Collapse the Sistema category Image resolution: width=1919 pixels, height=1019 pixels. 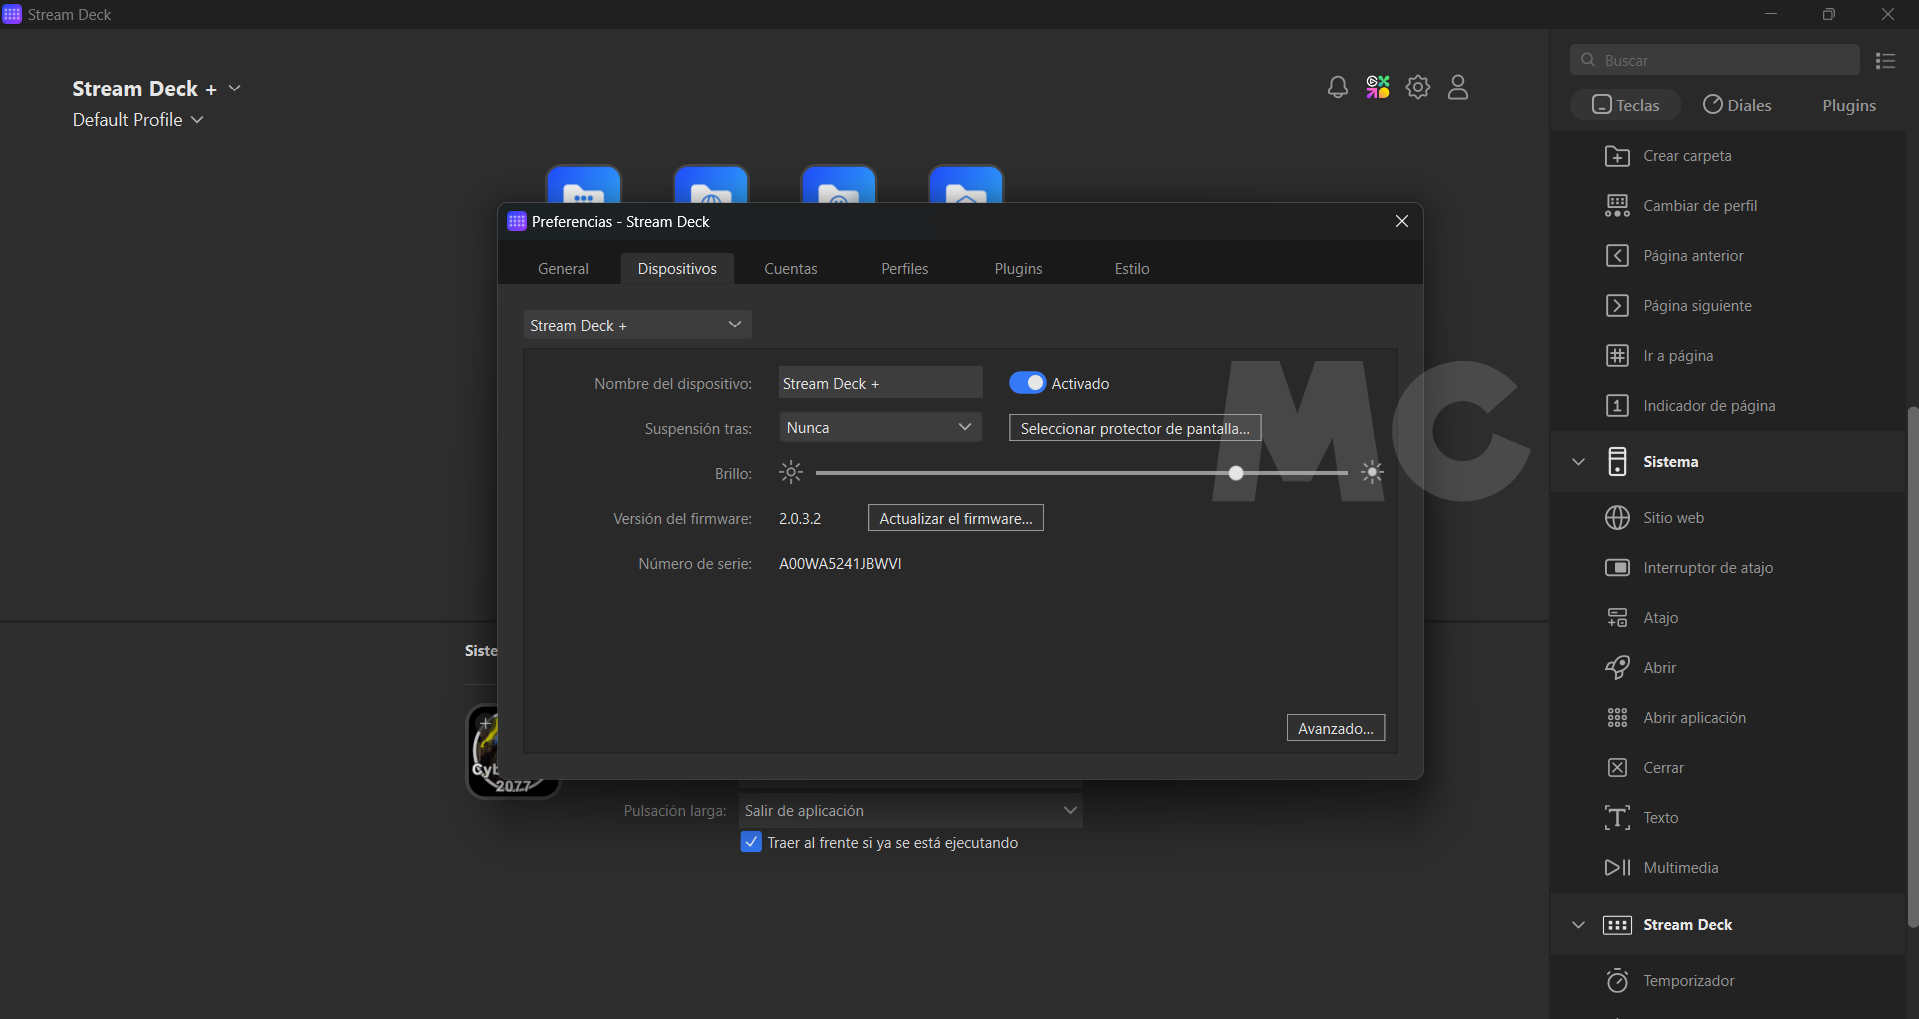point(1579,462)
